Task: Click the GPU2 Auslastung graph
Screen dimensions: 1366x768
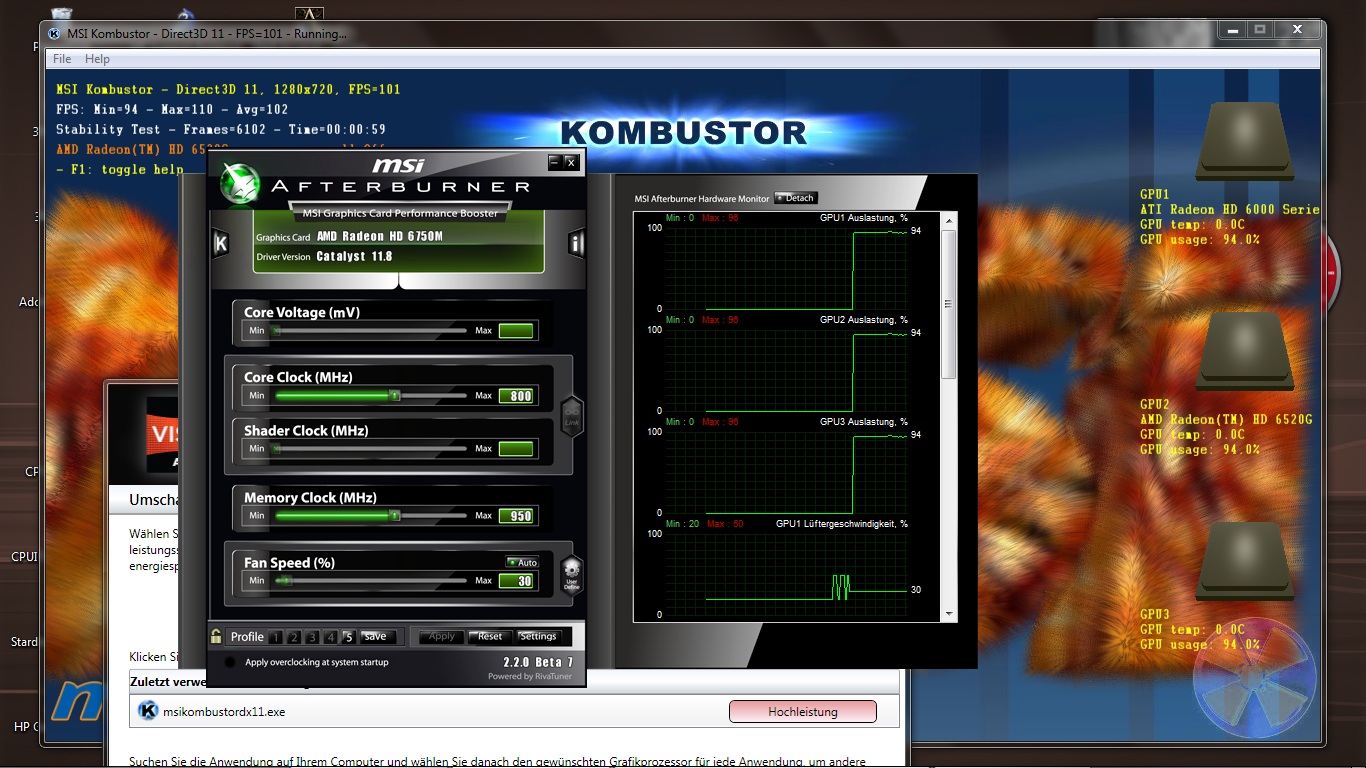Action: tap(785, 369)
